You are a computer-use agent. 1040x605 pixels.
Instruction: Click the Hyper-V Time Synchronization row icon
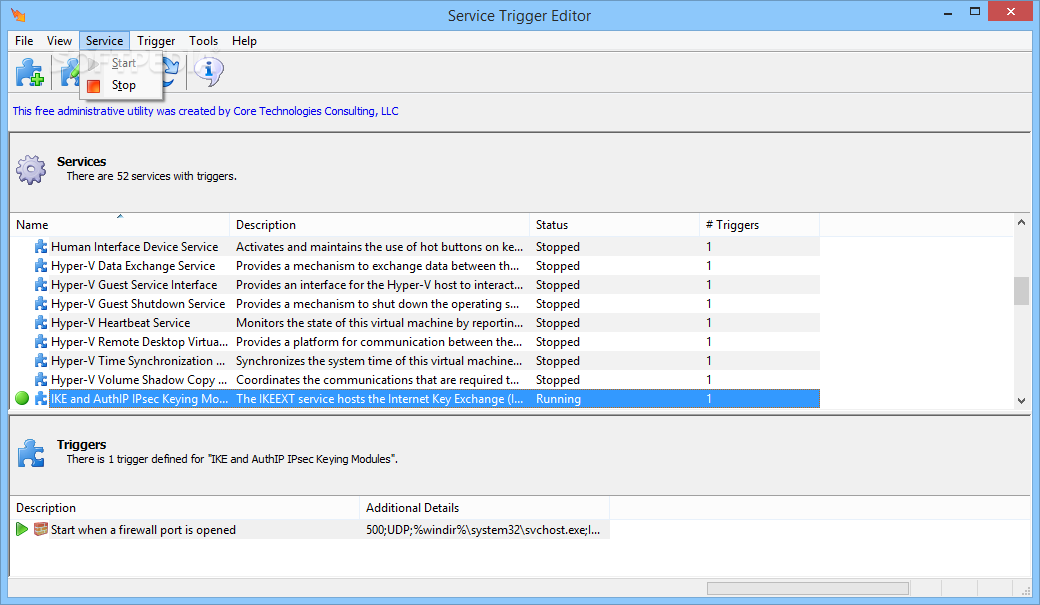pyautogui.click(x=40, y=361)
